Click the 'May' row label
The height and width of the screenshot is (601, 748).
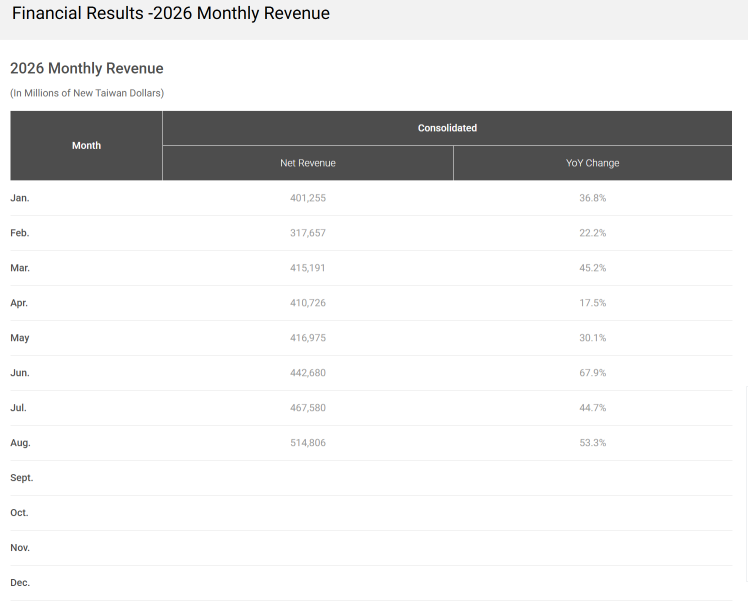tap(20, 338)
